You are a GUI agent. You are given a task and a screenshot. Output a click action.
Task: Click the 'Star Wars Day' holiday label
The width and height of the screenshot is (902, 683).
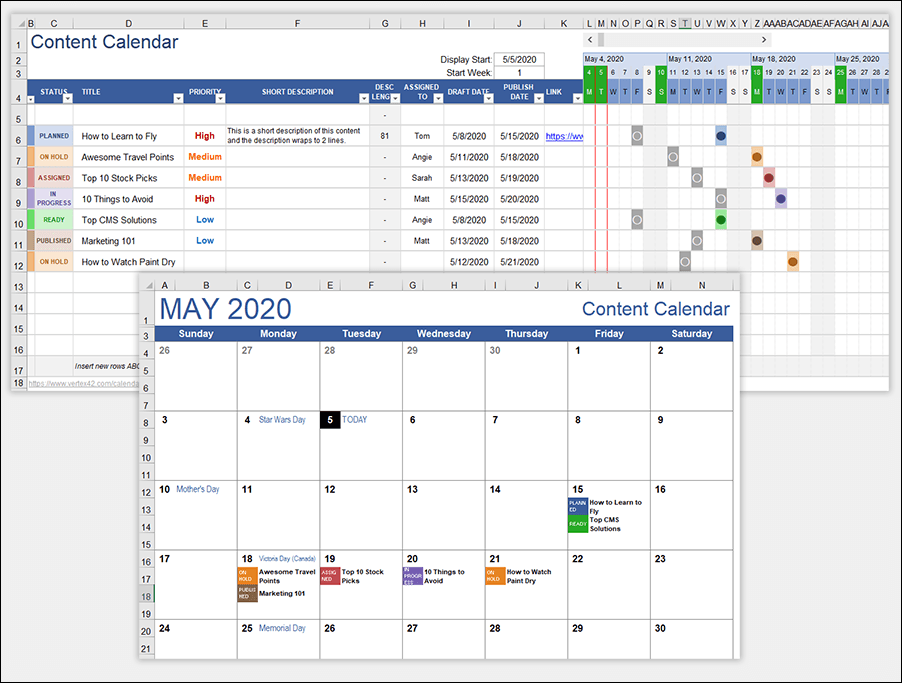[x=282, y=420]
